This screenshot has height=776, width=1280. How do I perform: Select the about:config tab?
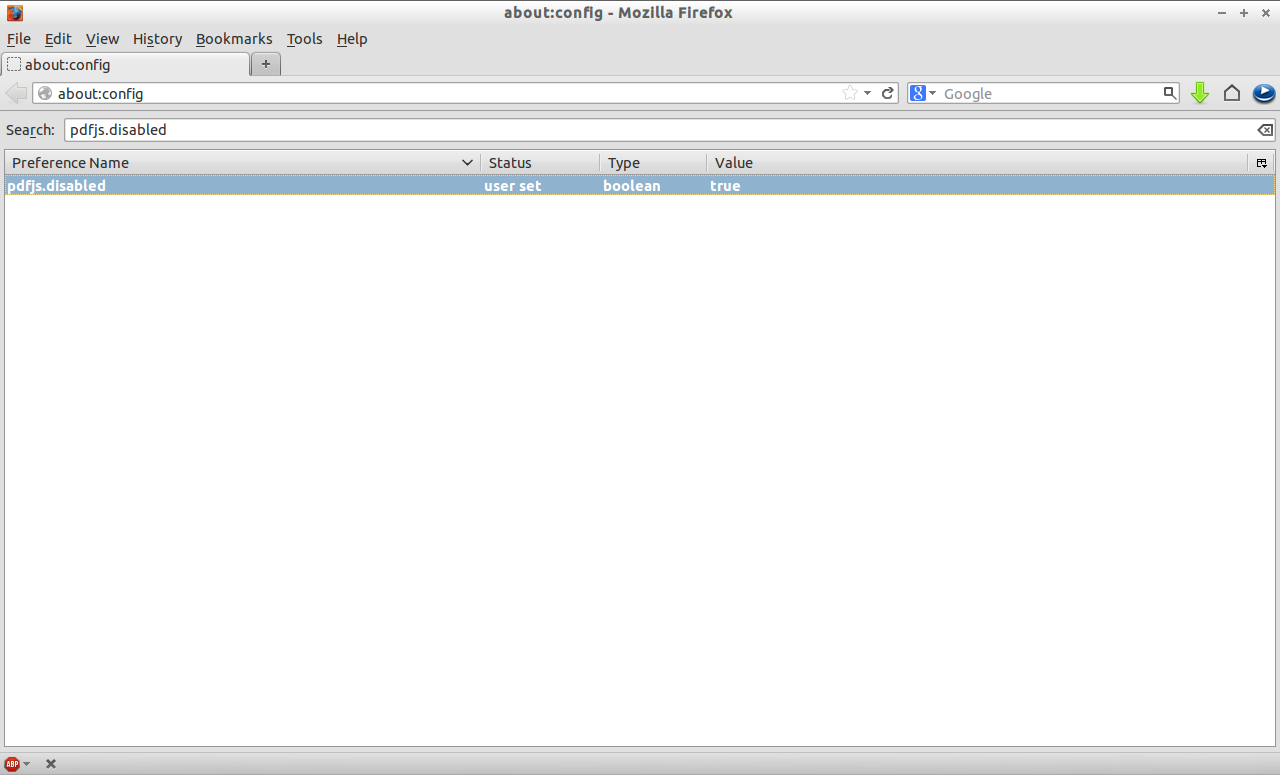[126, 64]
